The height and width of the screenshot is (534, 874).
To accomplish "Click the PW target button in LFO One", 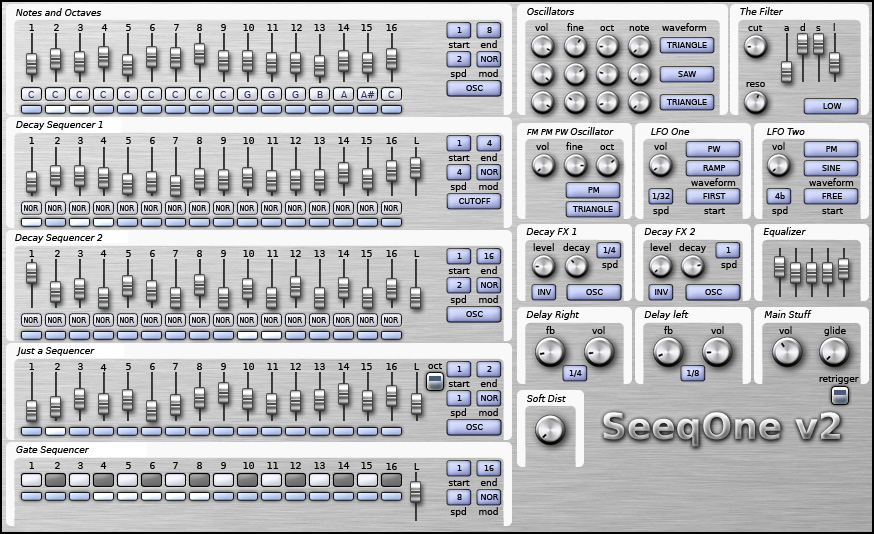I will [x=713, y=149].
